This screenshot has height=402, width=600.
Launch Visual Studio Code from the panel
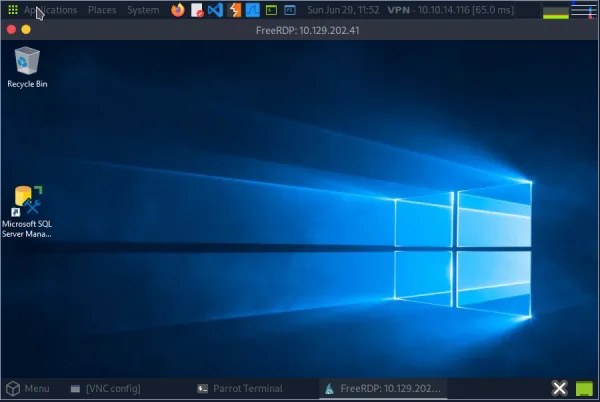215,10
